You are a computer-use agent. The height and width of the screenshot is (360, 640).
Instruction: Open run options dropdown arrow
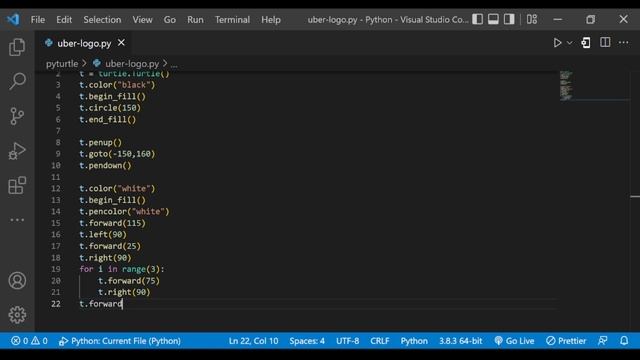pos(569,43)
